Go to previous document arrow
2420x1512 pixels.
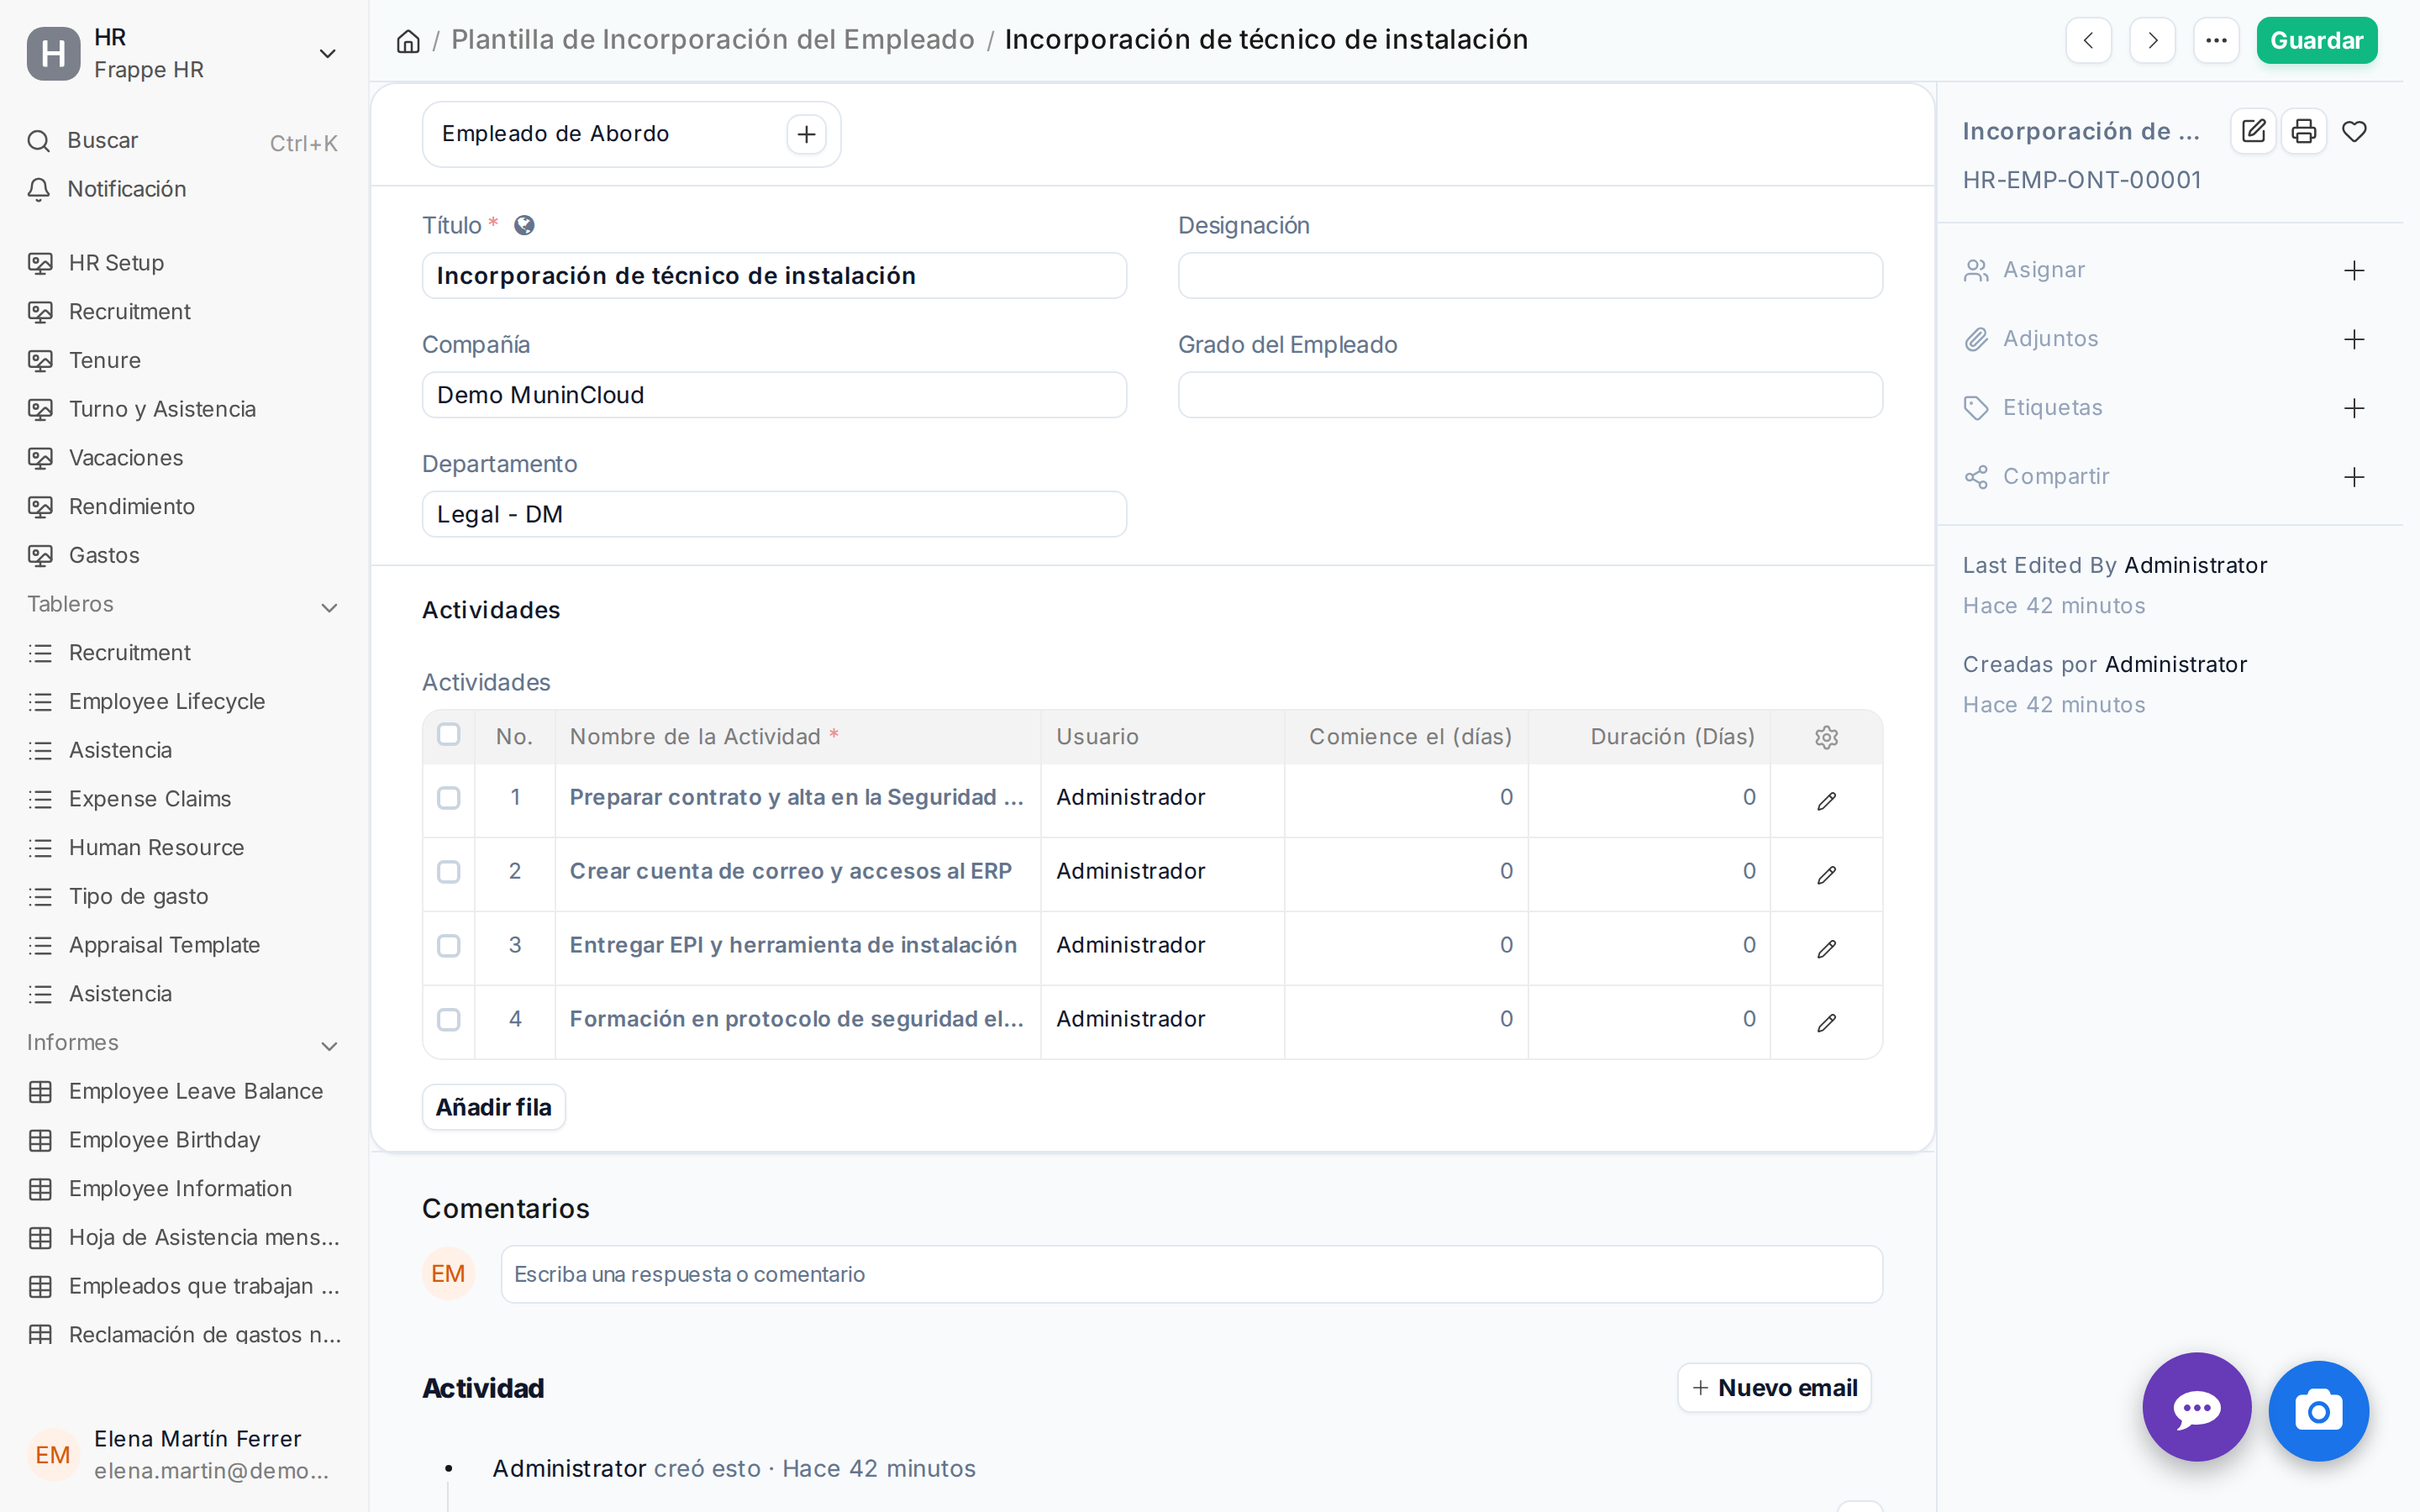(2088, 41)
